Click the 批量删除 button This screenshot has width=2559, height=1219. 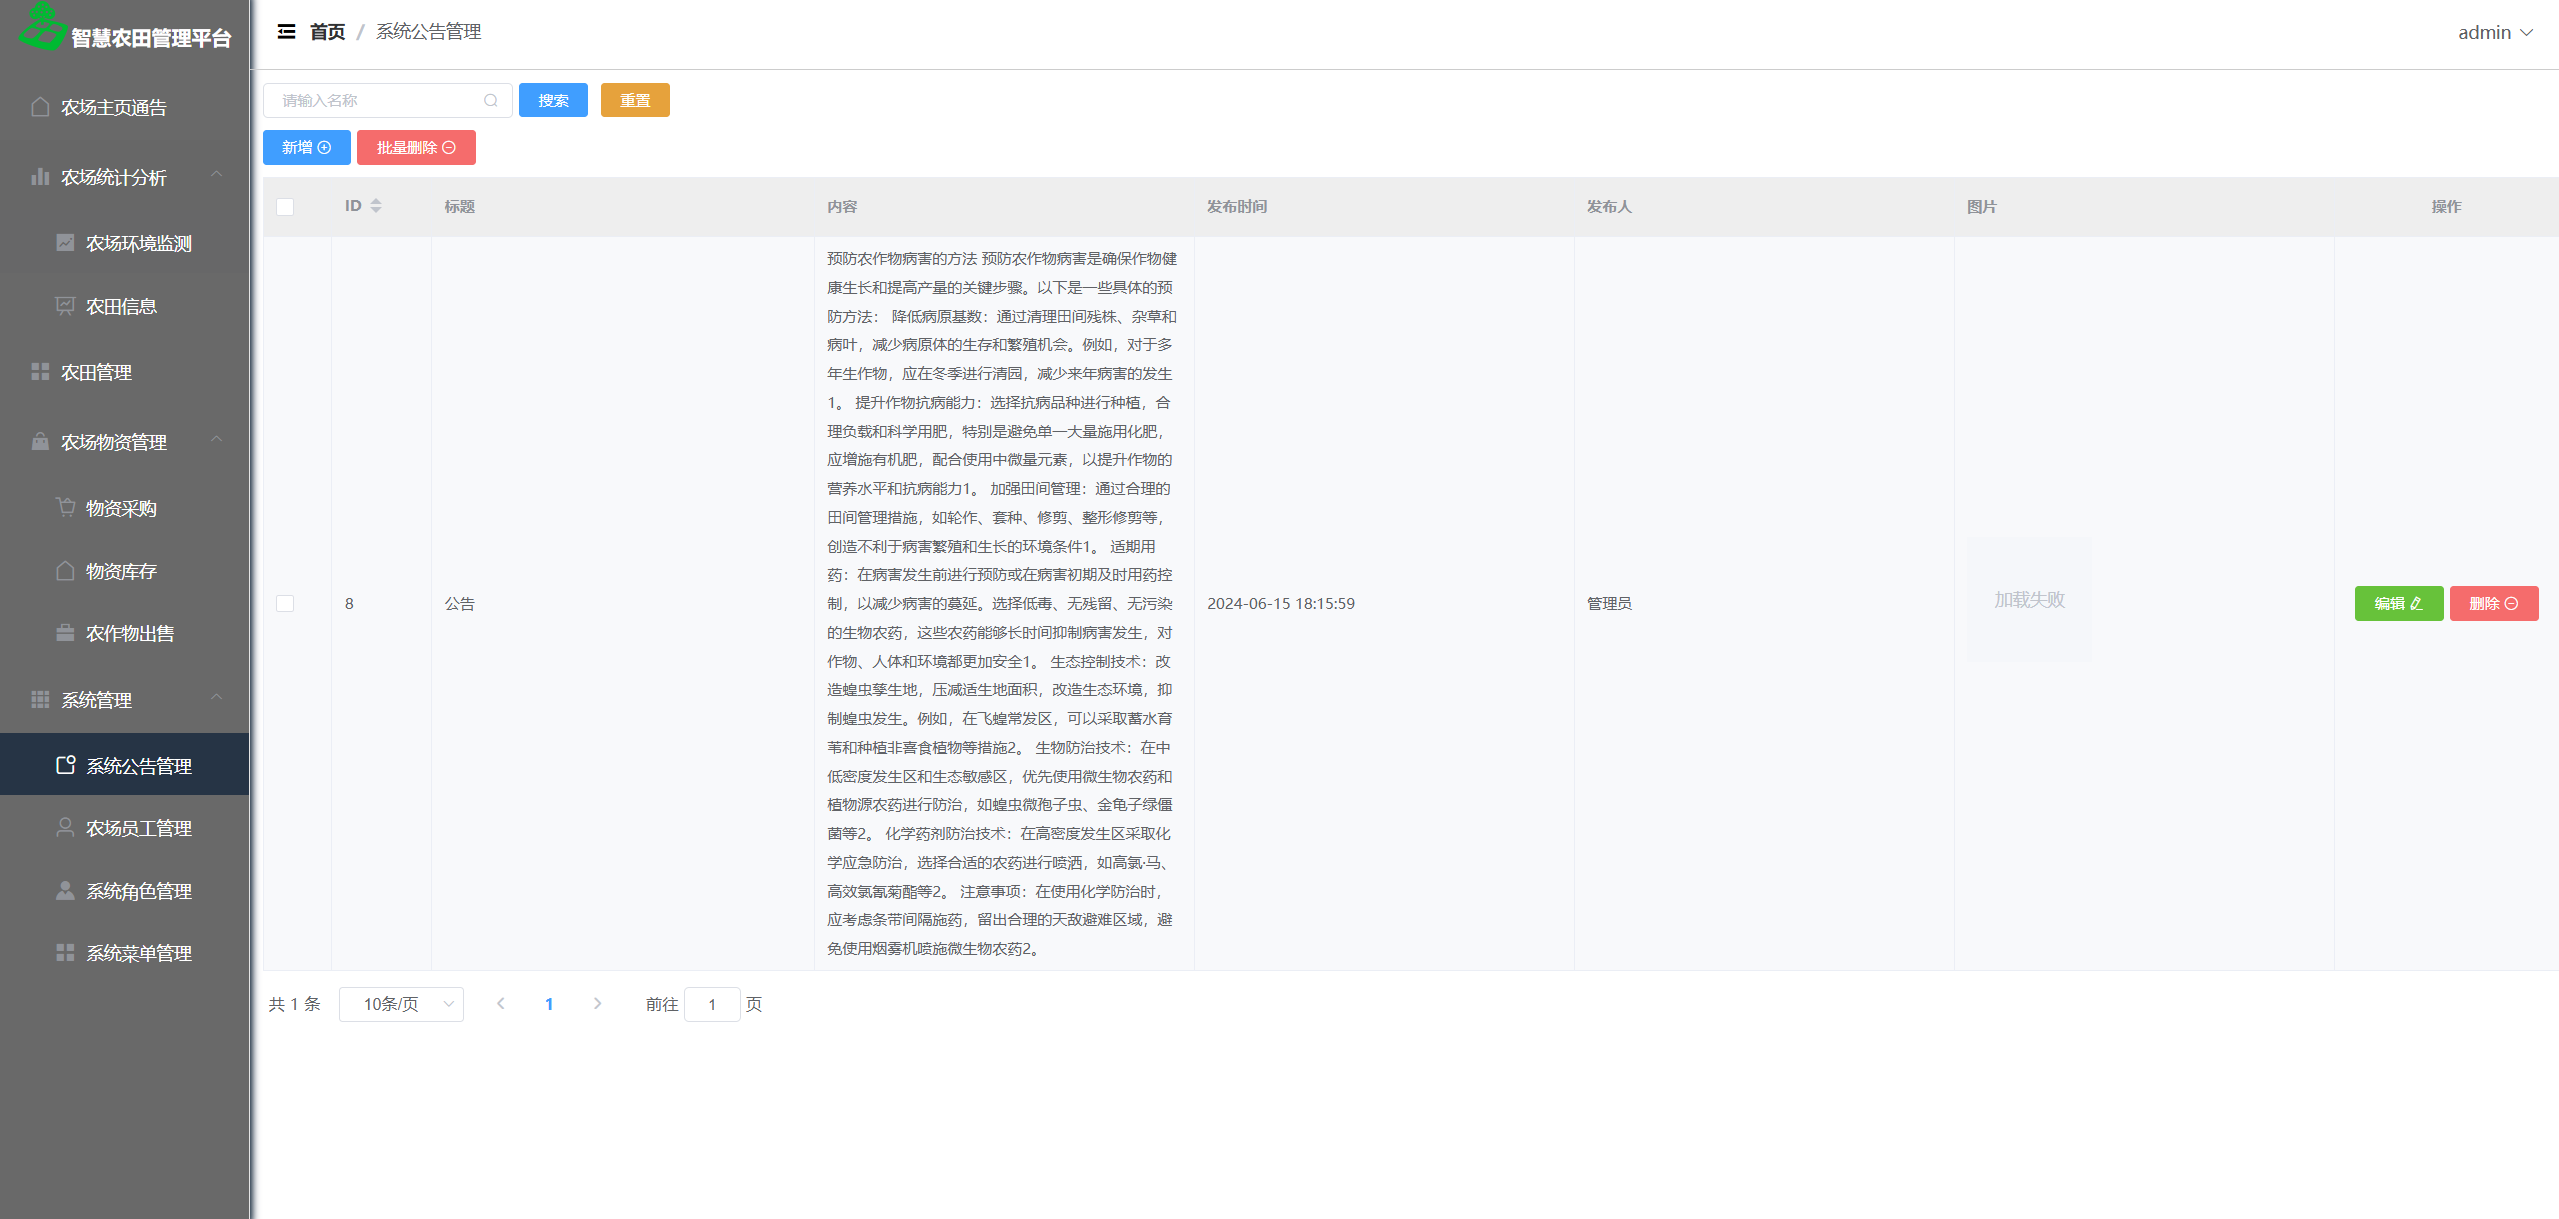416,148
